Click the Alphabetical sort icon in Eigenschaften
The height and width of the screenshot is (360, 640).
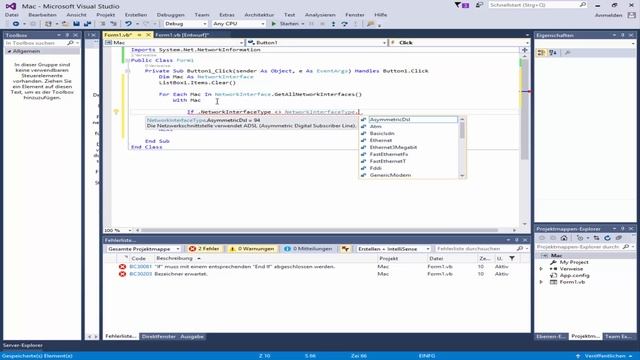pyautogui.click(x=553, y=53)
